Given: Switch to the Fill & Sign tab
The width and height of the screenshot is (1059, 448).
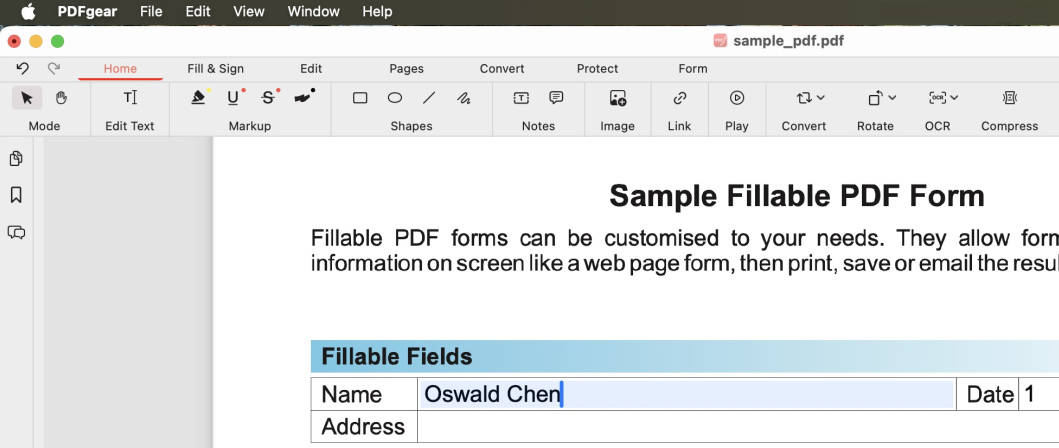Looking at the screenshot, I should [x=216, y=69].
